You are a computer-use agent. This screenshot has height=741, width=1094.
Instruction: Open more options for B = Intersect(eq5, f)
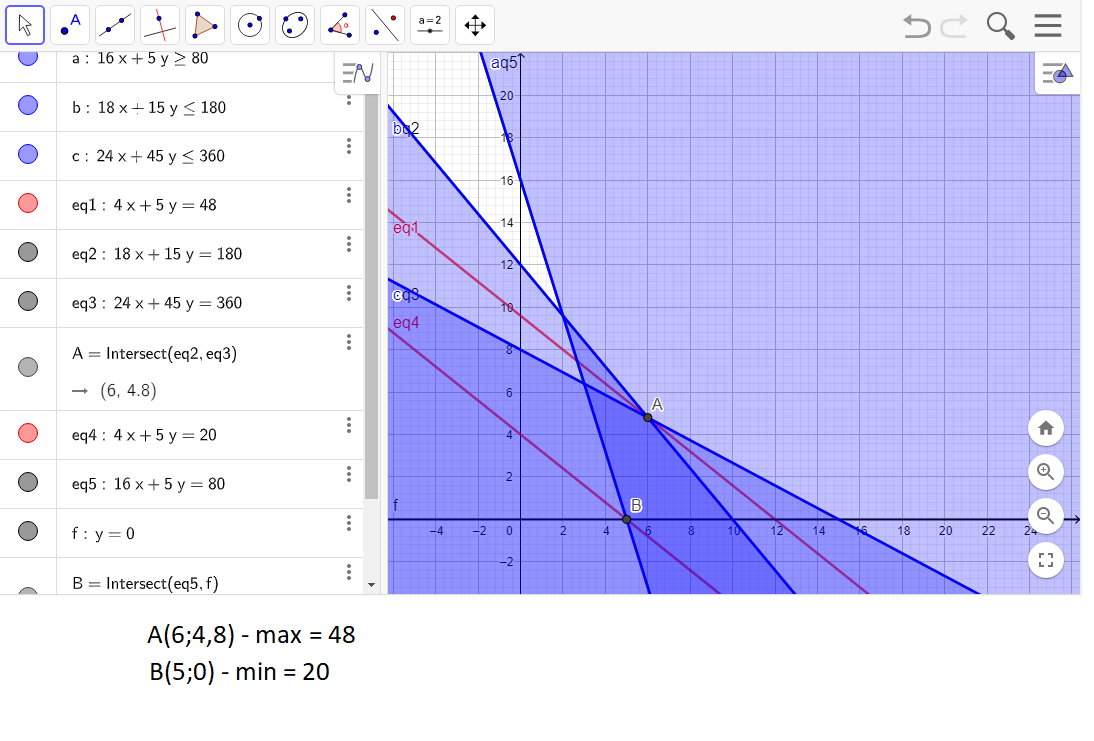coord(349,572)
